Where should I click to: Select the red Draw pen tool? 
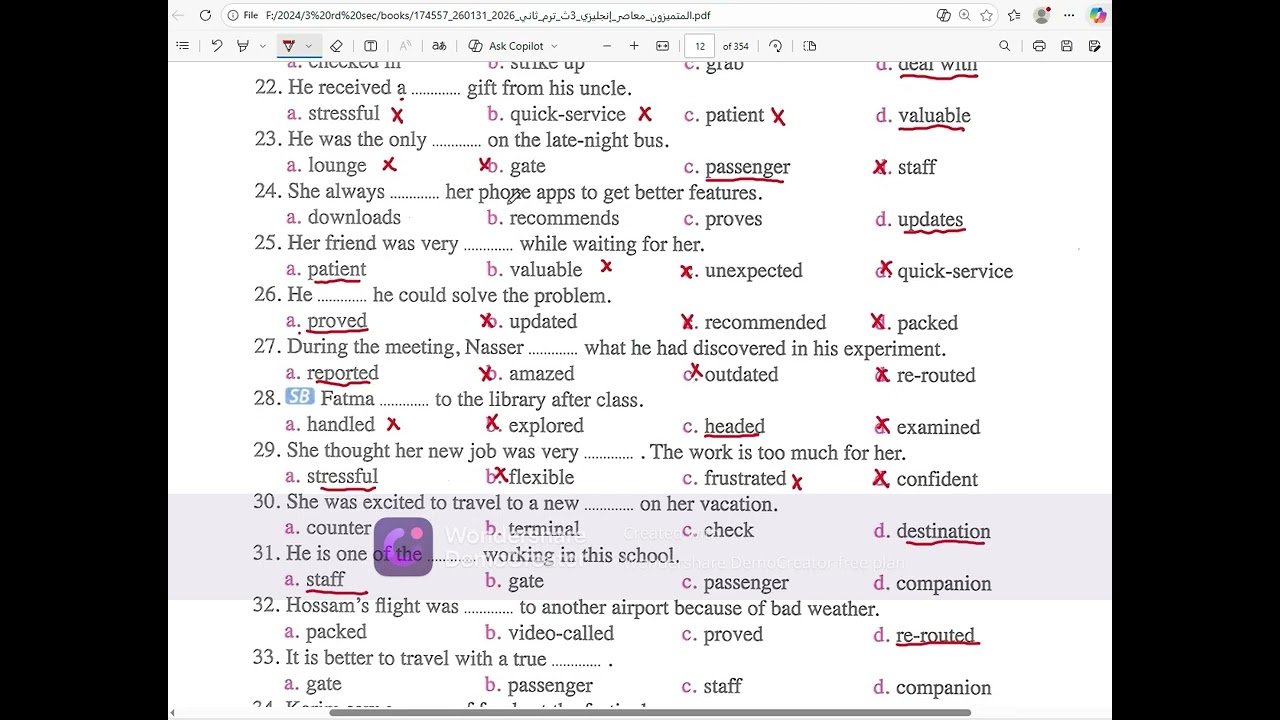289,46
